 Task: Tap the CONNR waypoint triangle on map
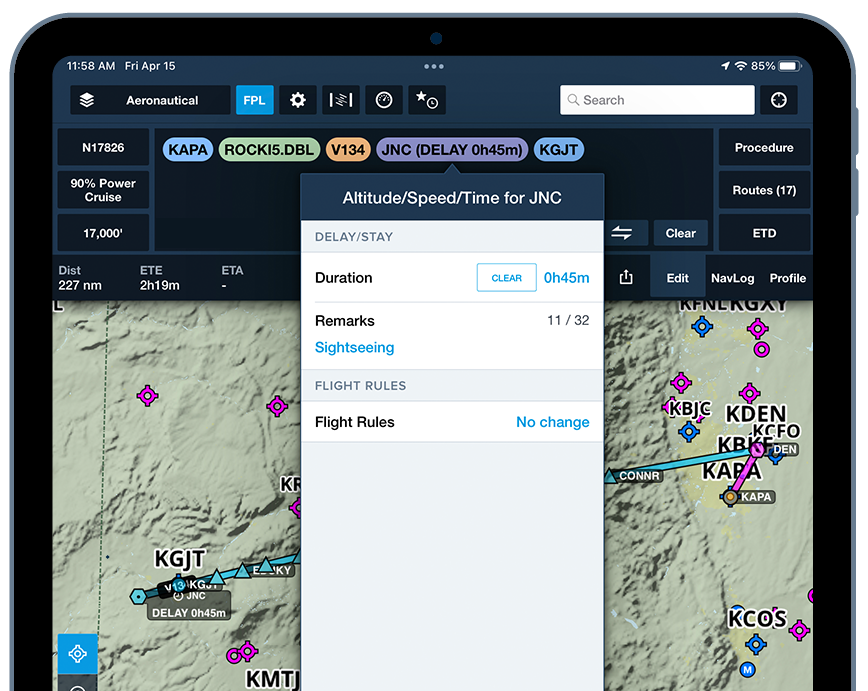[x=611, y=476]
